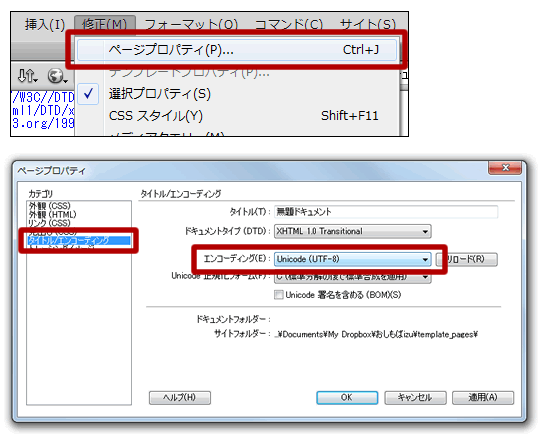Click the キャンセル button

click(415, 398)
